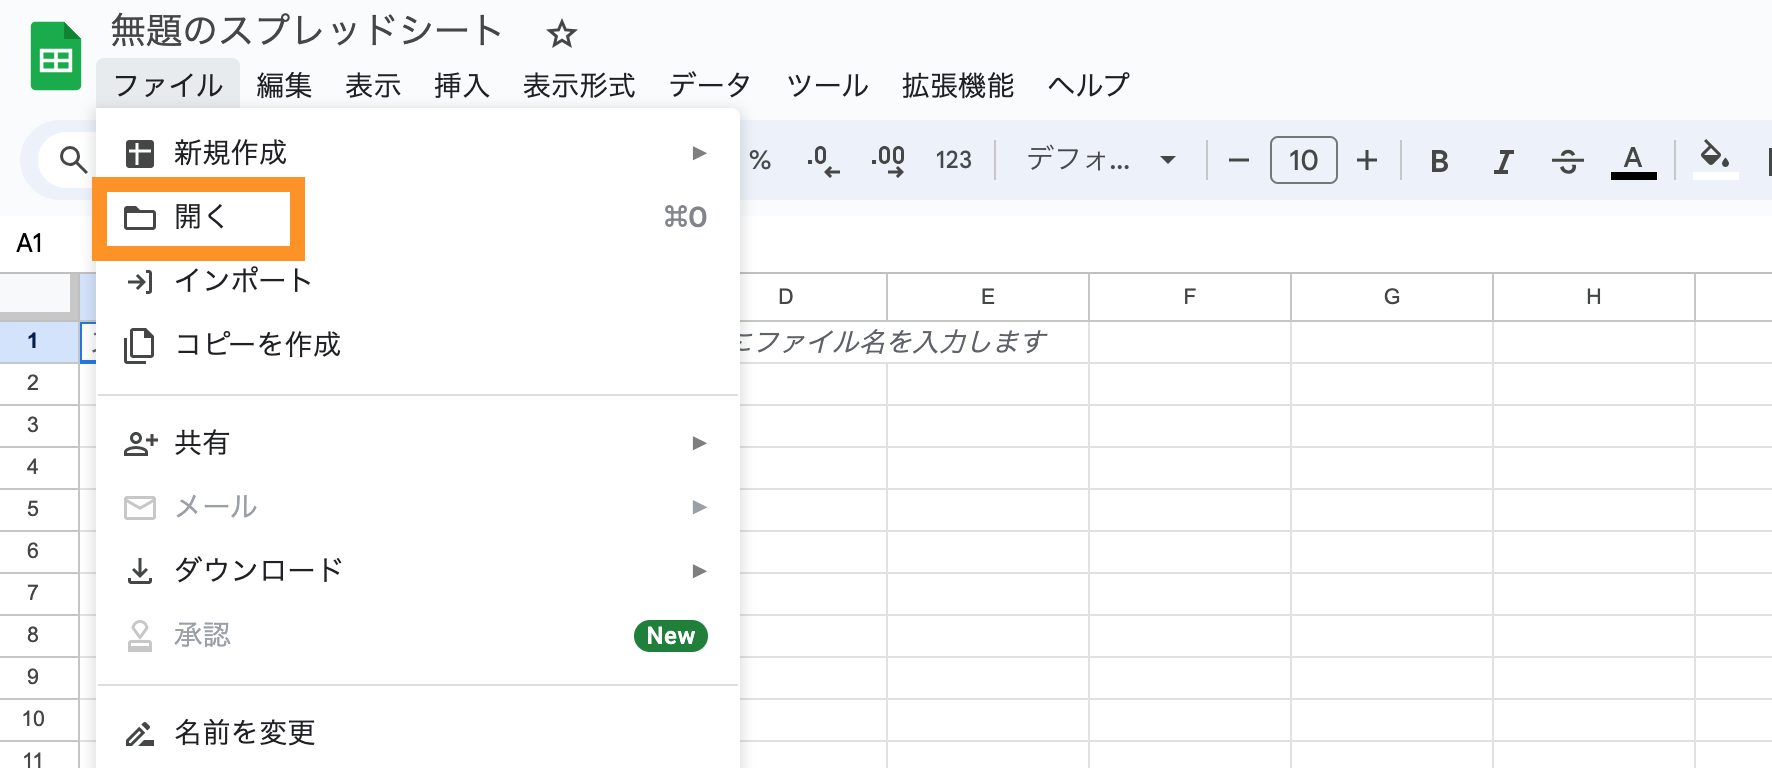Apply strikethrough formatting
Screen dimensions: 1772x768
pyautogui.click(x=1567, y=161)
